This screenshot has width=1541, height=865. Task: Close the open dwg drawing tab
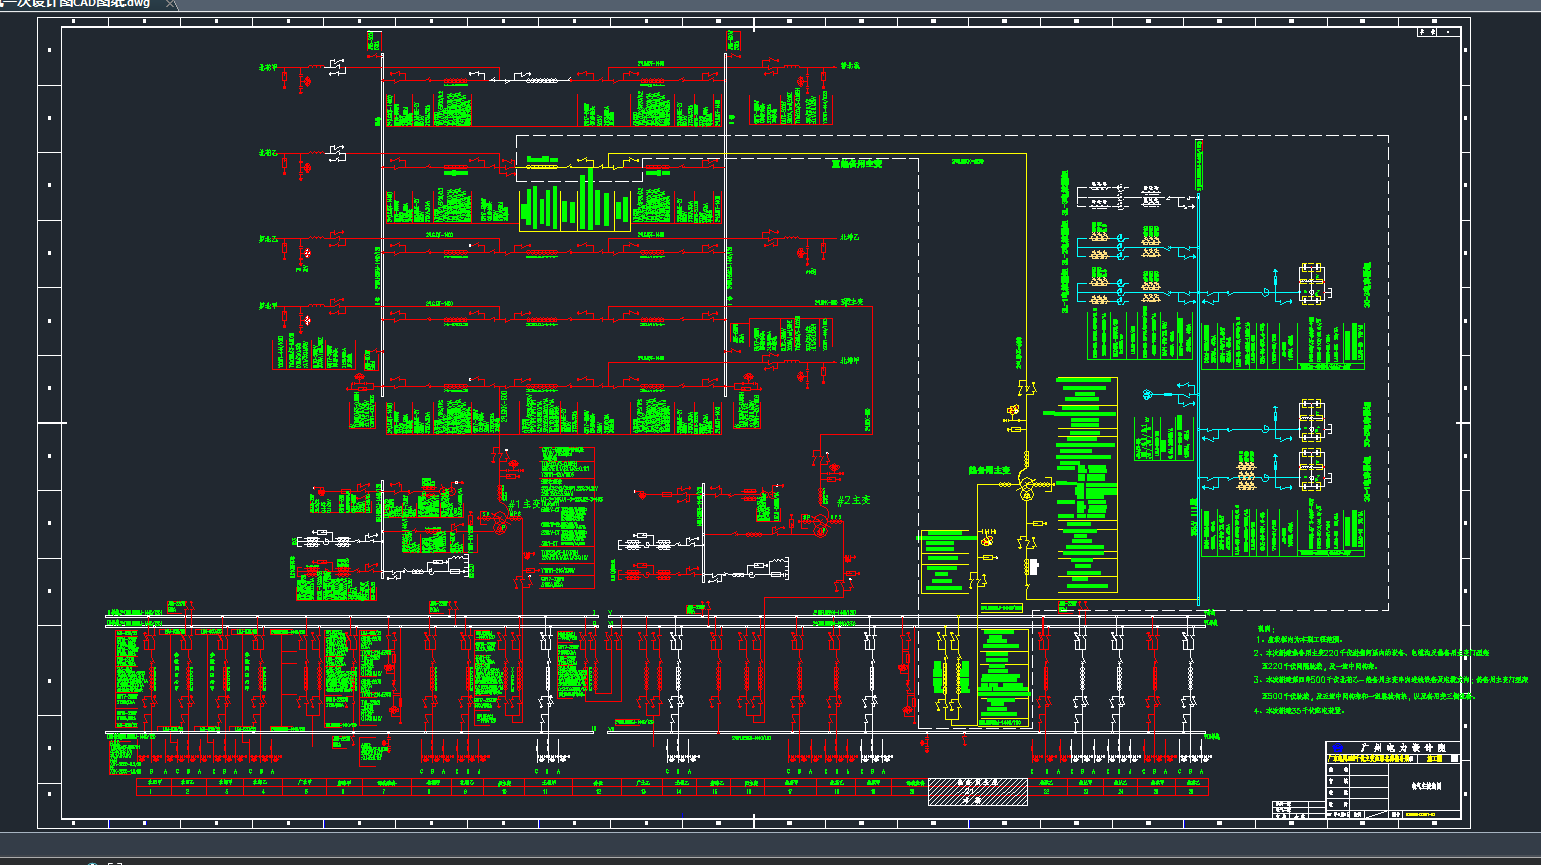pos(170,4)
